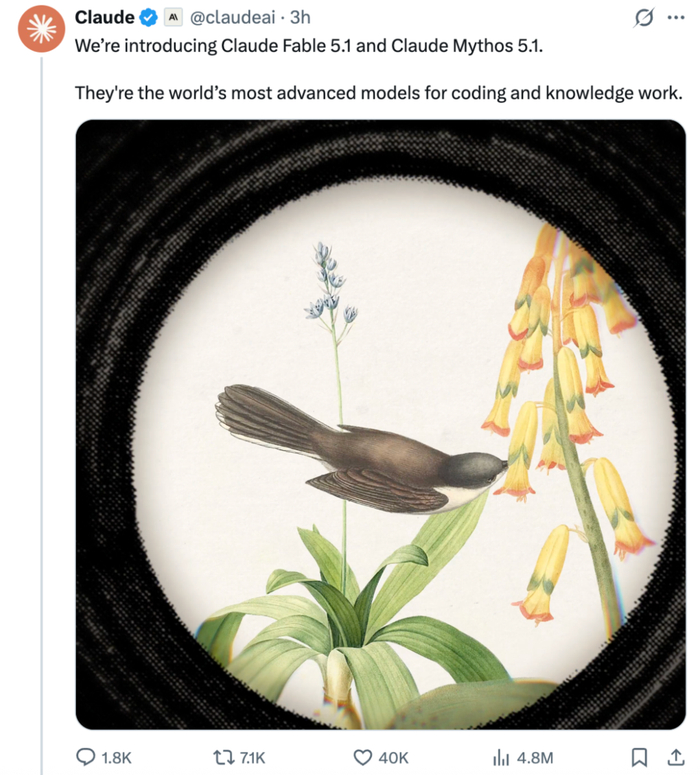
Task: Open the three-dot more options menu
Action: (x=676, y=18)
